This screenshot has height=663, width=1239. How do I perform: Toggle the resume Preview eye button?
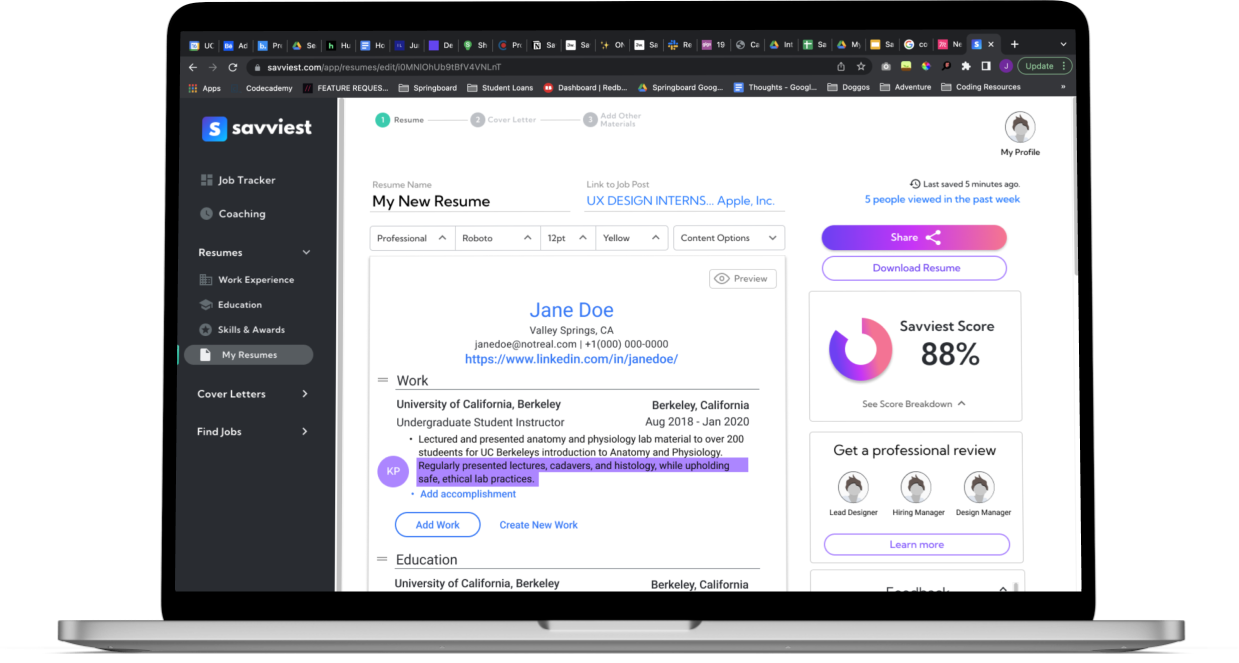click(x=743, y=279)
